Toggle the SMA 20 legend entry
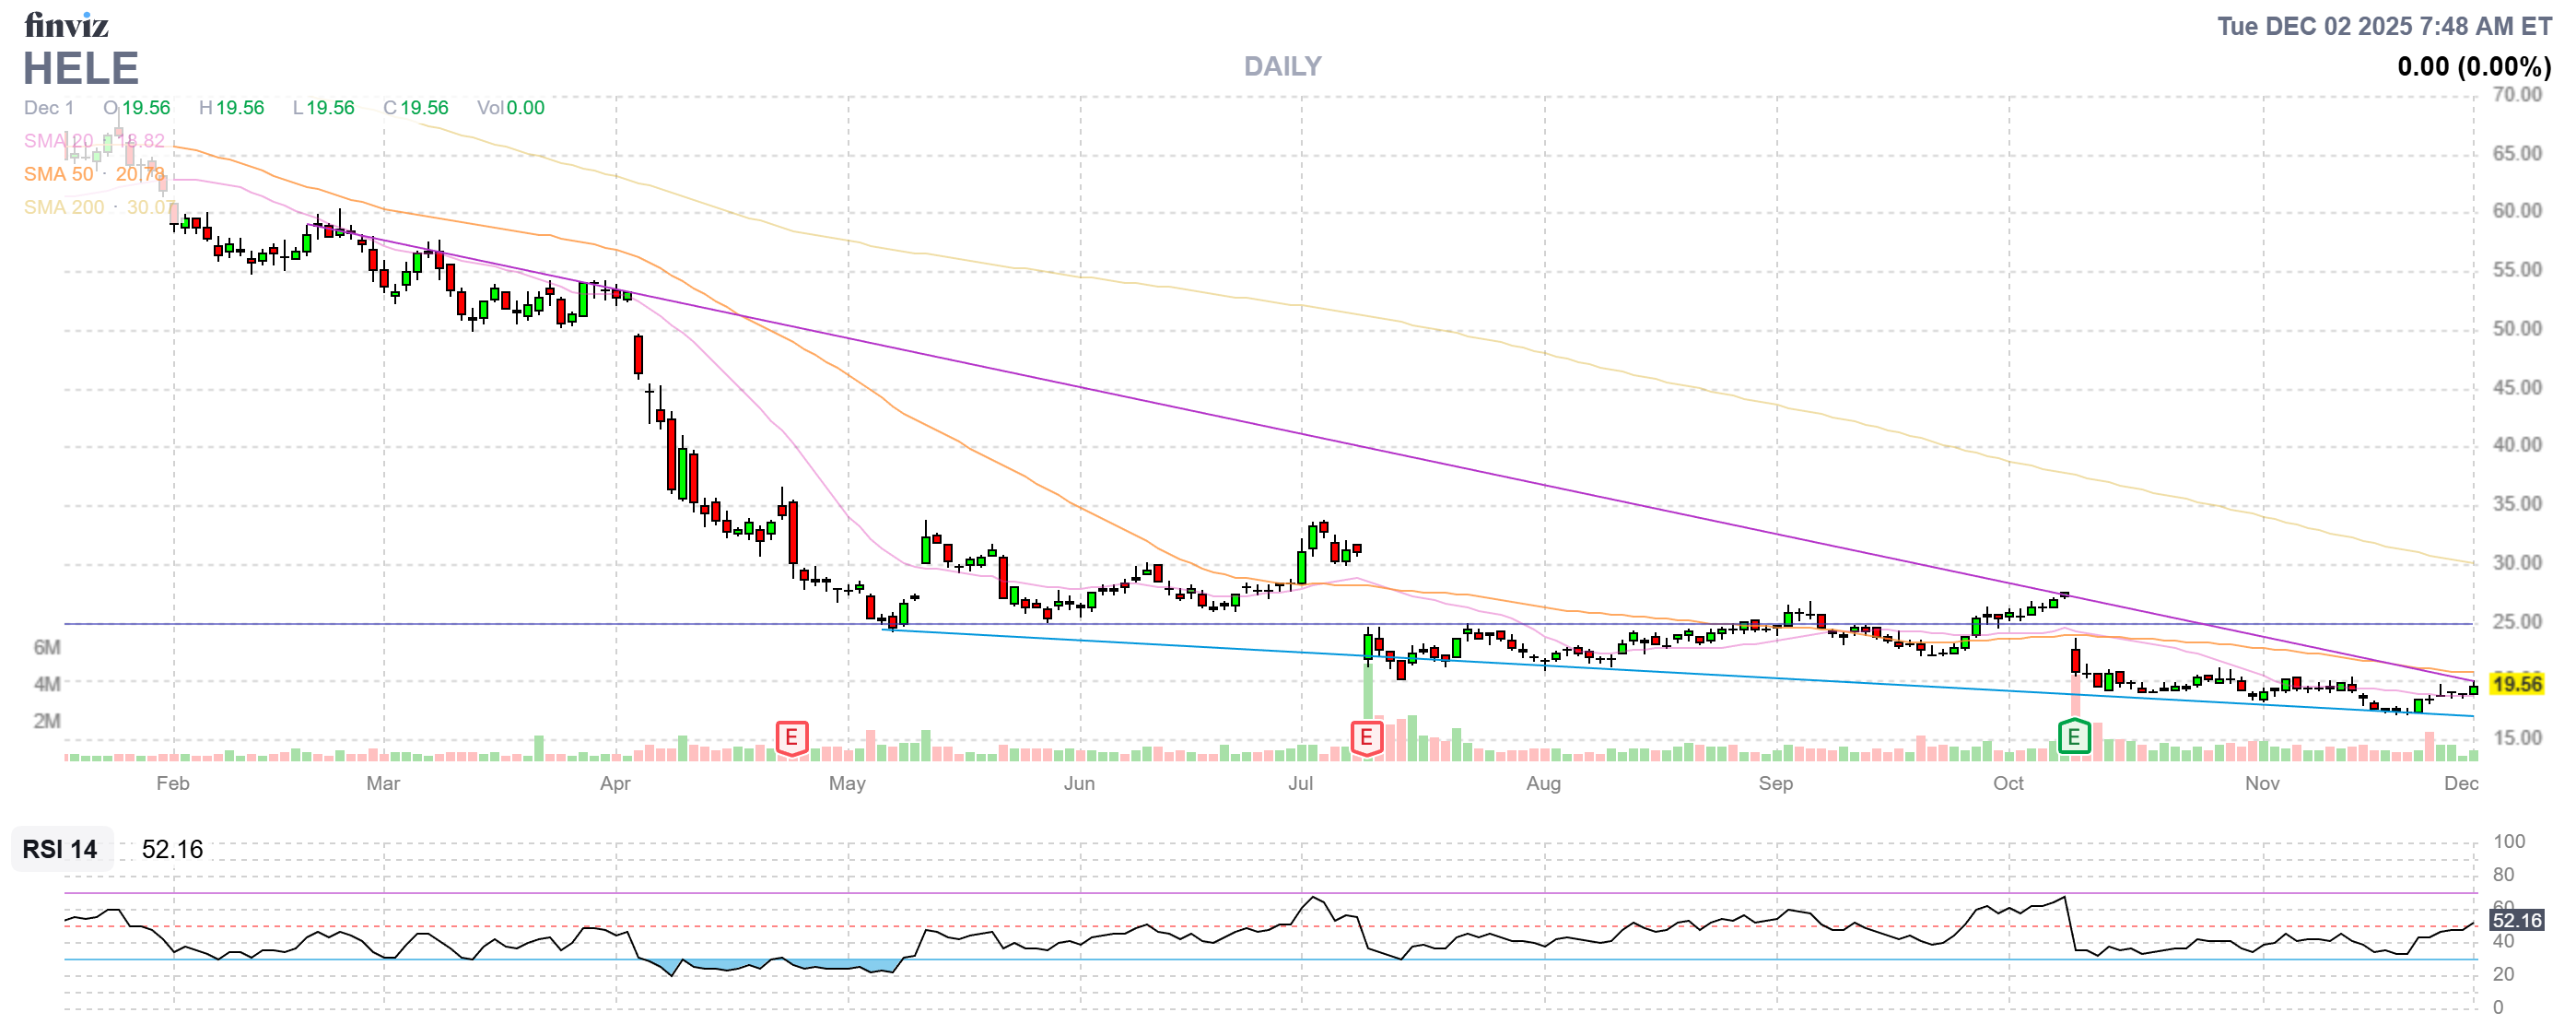Viewport: 2576px width, 1036px height. coord(58,141)
